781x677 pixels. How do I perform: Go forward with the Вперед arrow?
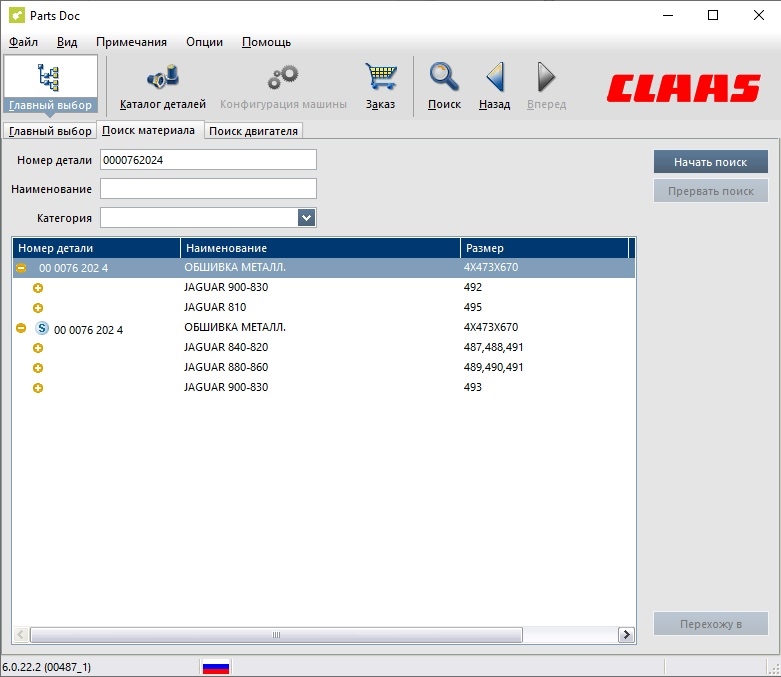click(x=546, y=77)
